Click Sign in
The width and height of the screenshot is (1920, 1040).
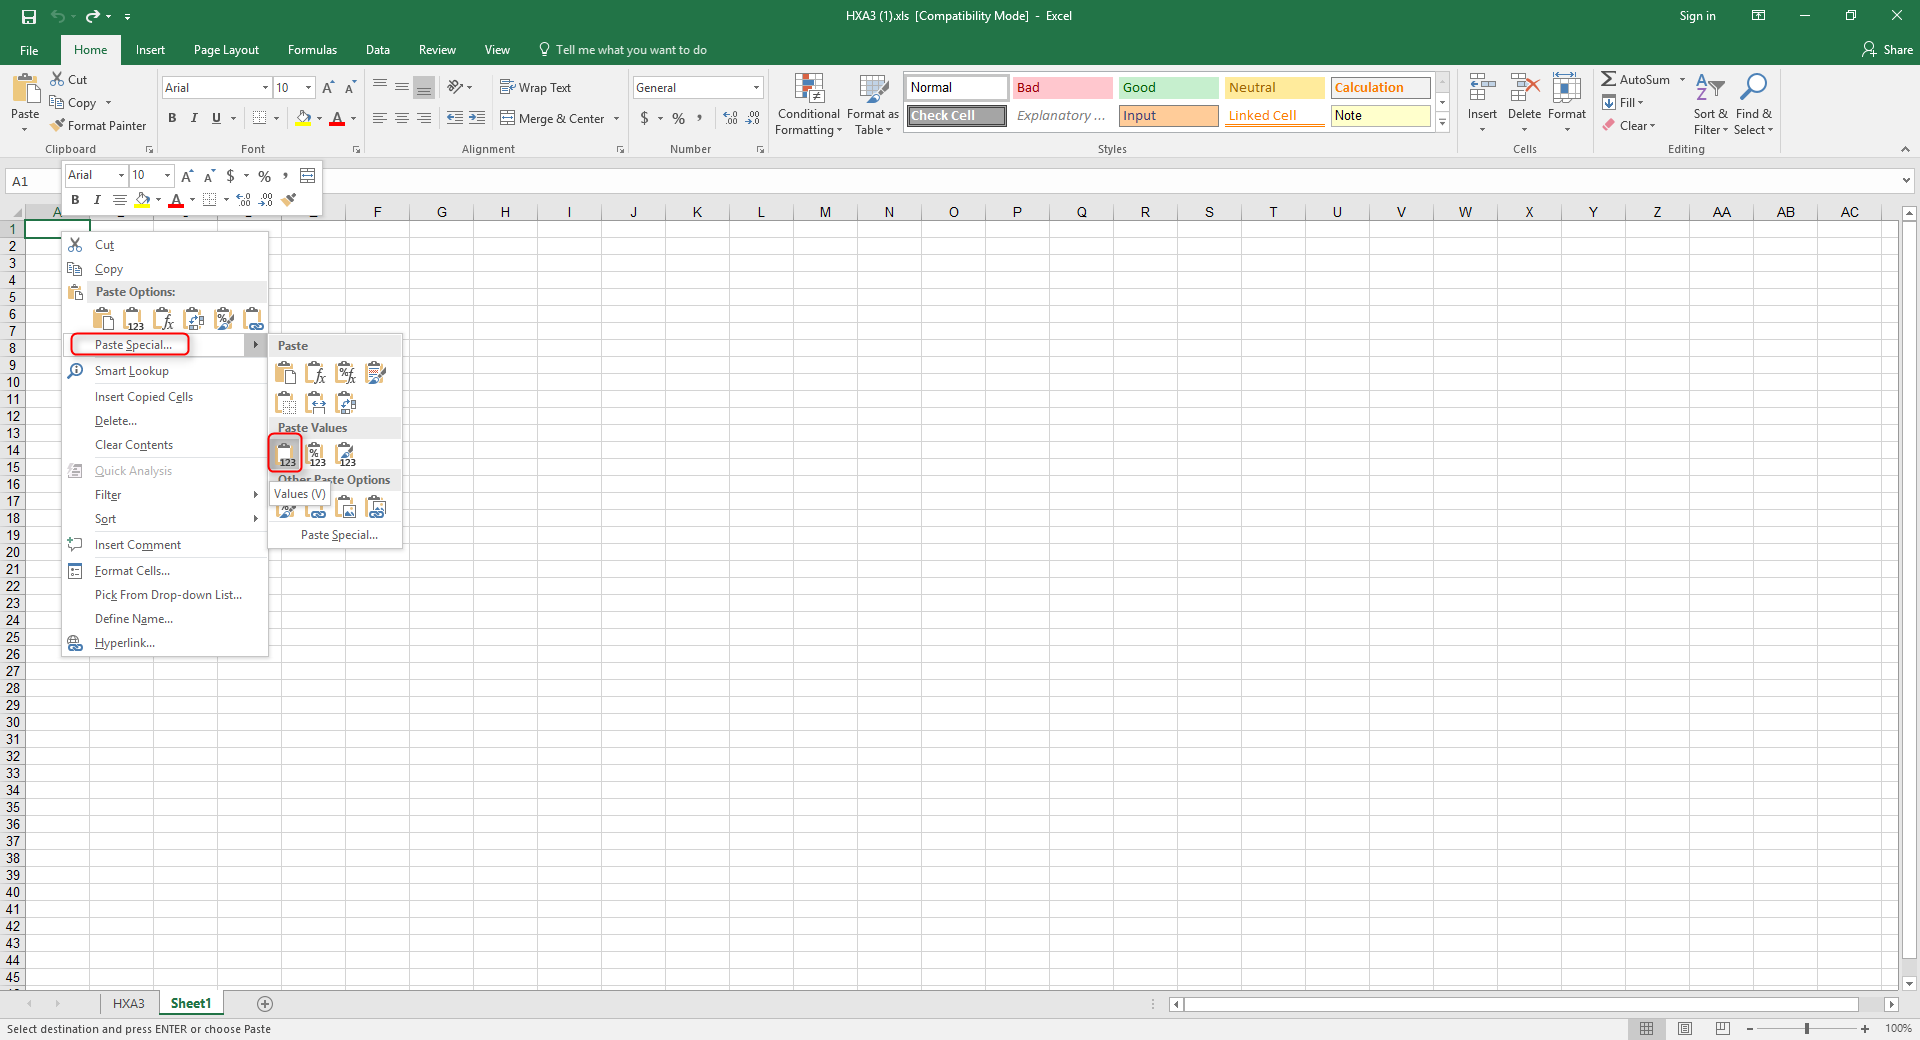[x=1697, y=16]
